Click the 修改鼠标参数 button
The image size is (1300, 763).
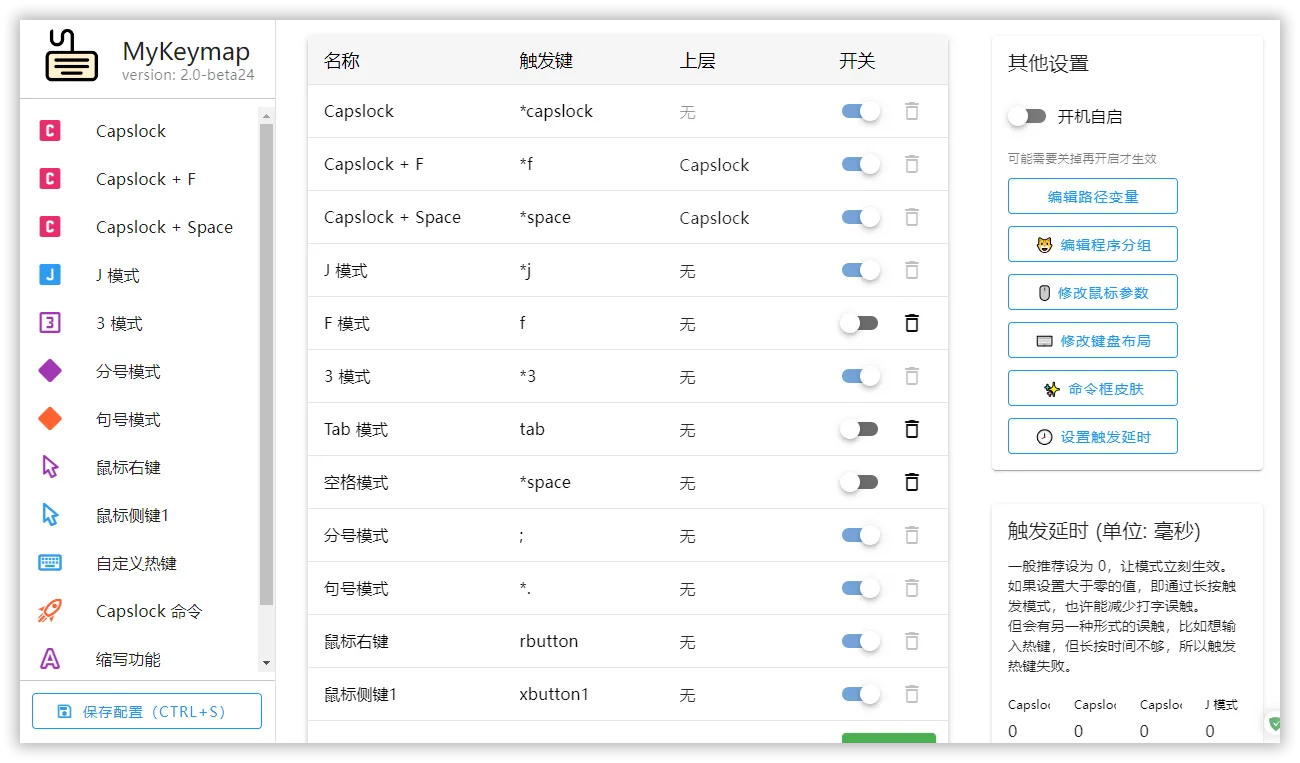tap(1093, 292)
